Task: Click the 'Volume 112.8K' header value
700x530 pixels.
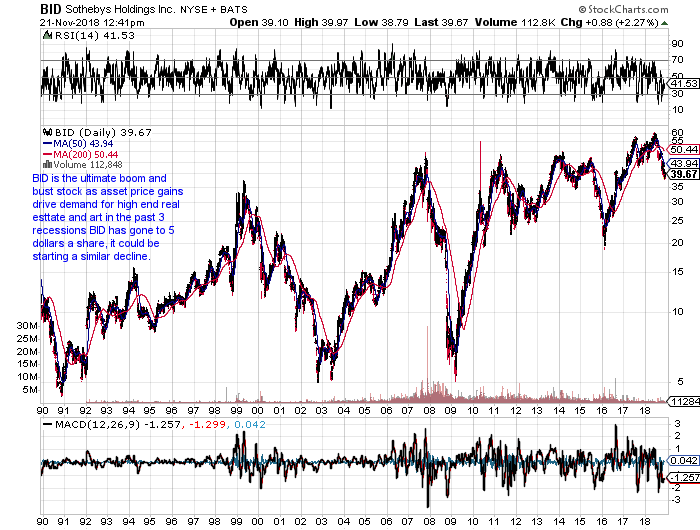Action: coord(515,22)
